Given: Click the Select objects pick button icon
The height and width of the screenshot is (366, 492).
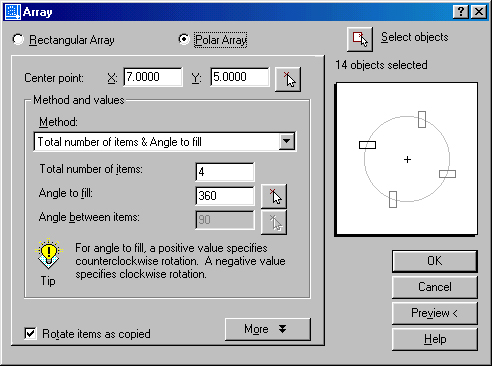Looking at the screenshot, I should click(x=360, y=39).
